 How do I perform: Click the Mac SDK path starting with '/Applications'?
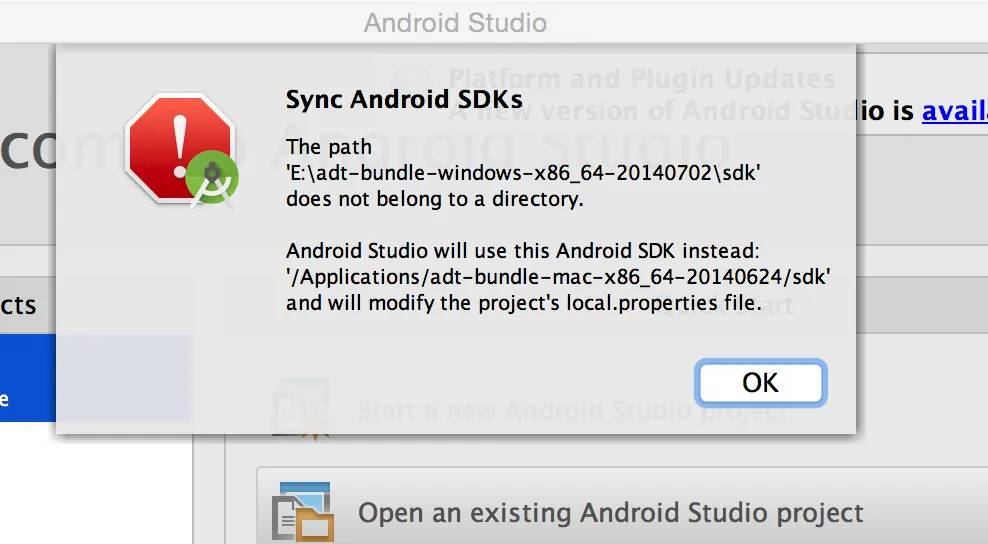point(558,277)
